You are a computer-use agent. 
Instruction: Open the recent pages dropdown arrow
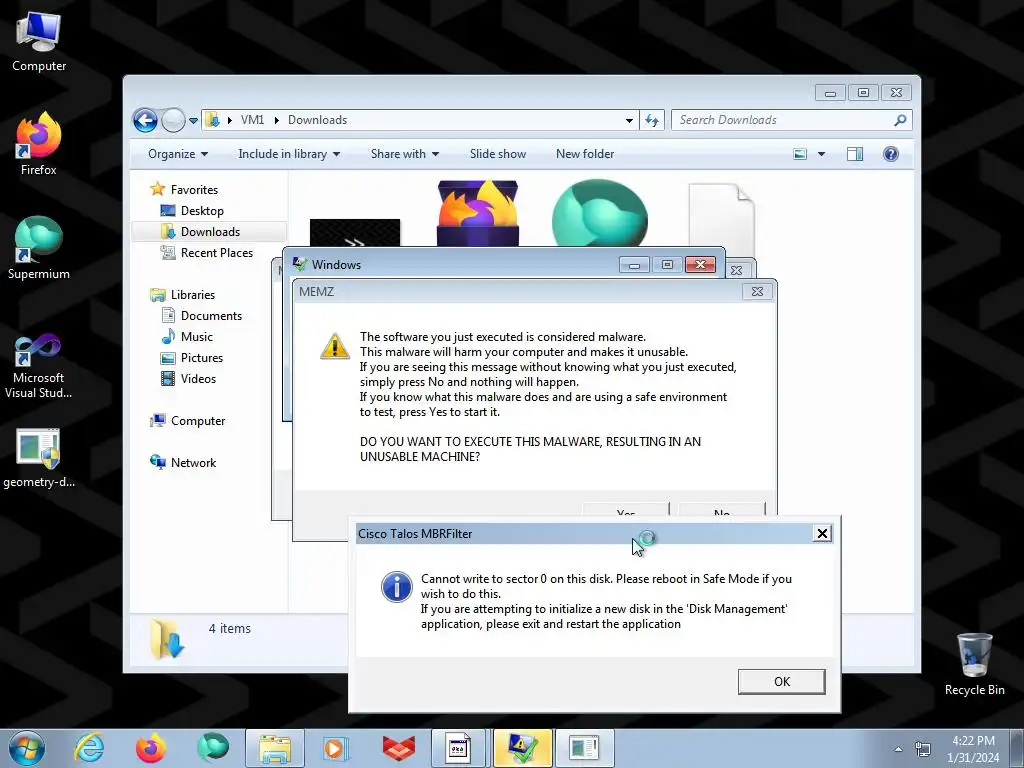pyautogui.click(x=193, y=121)
